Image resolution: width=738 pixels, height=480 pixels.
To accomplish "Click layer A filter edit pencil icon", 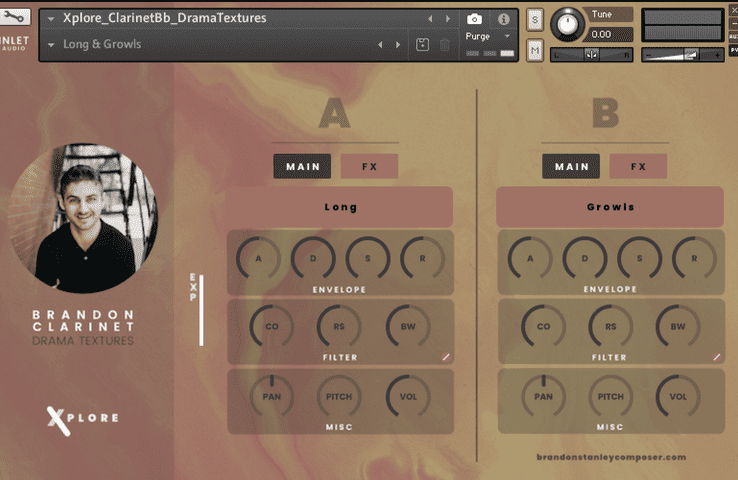I will 446,356.
